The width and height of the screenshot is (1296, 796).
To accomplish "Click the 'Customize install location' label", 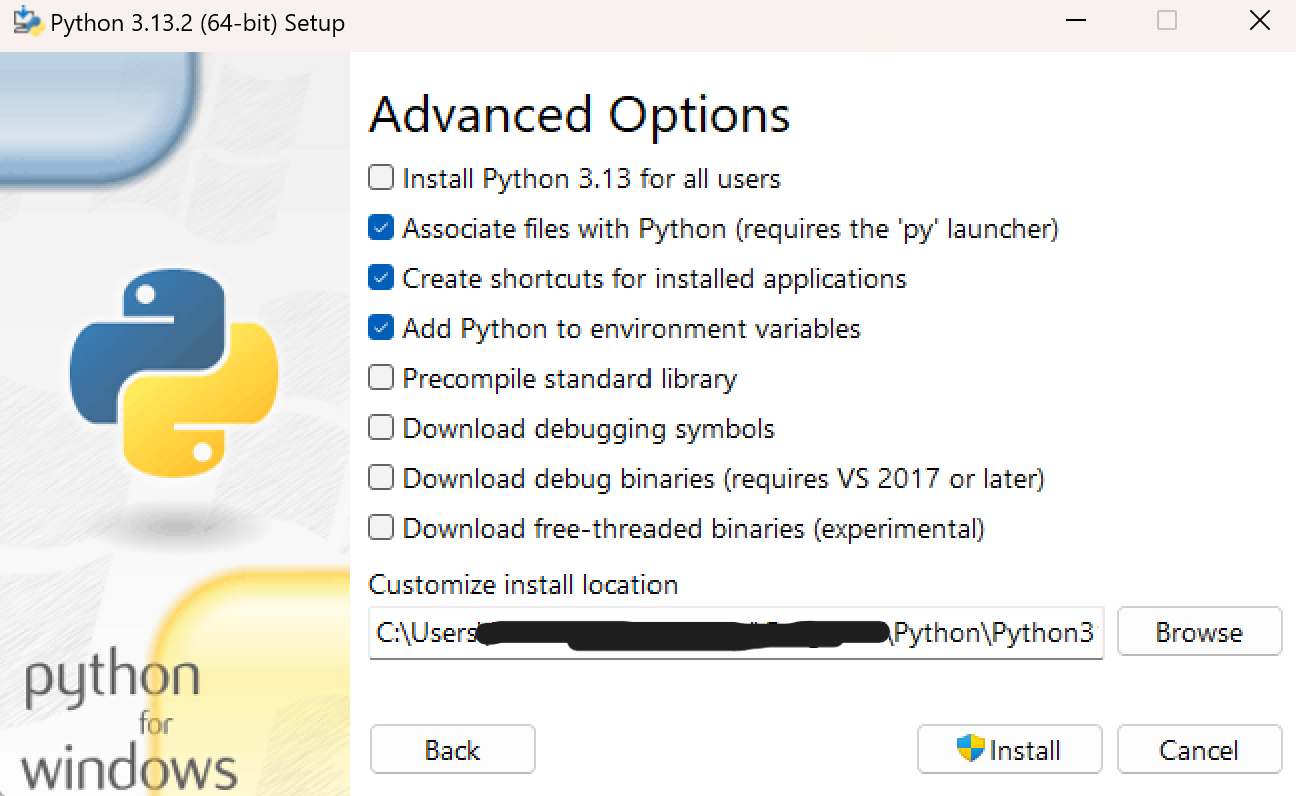I will coord(523,585).
